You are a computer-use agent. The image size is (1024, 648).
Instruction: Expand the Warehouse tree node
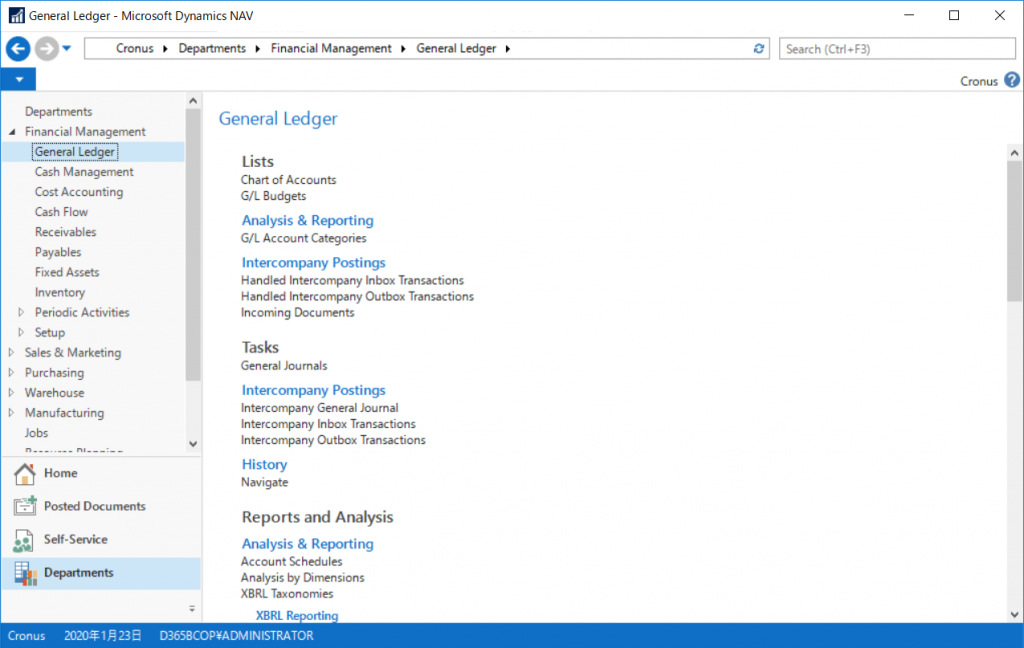pos(11,393)
